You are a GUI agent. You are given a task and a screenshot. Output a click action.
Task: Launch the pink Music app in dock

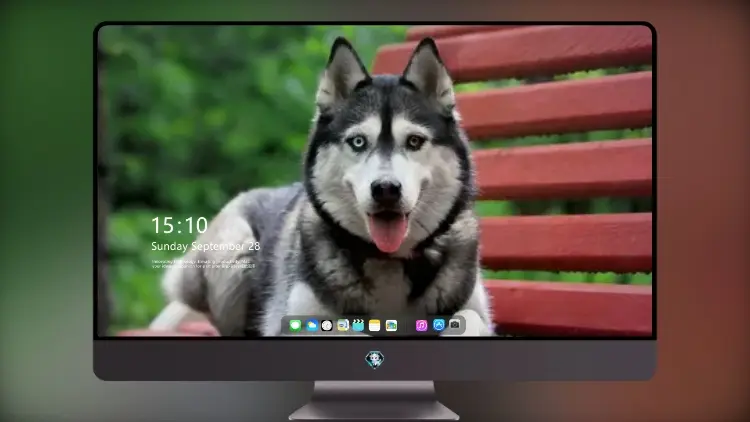421,326
